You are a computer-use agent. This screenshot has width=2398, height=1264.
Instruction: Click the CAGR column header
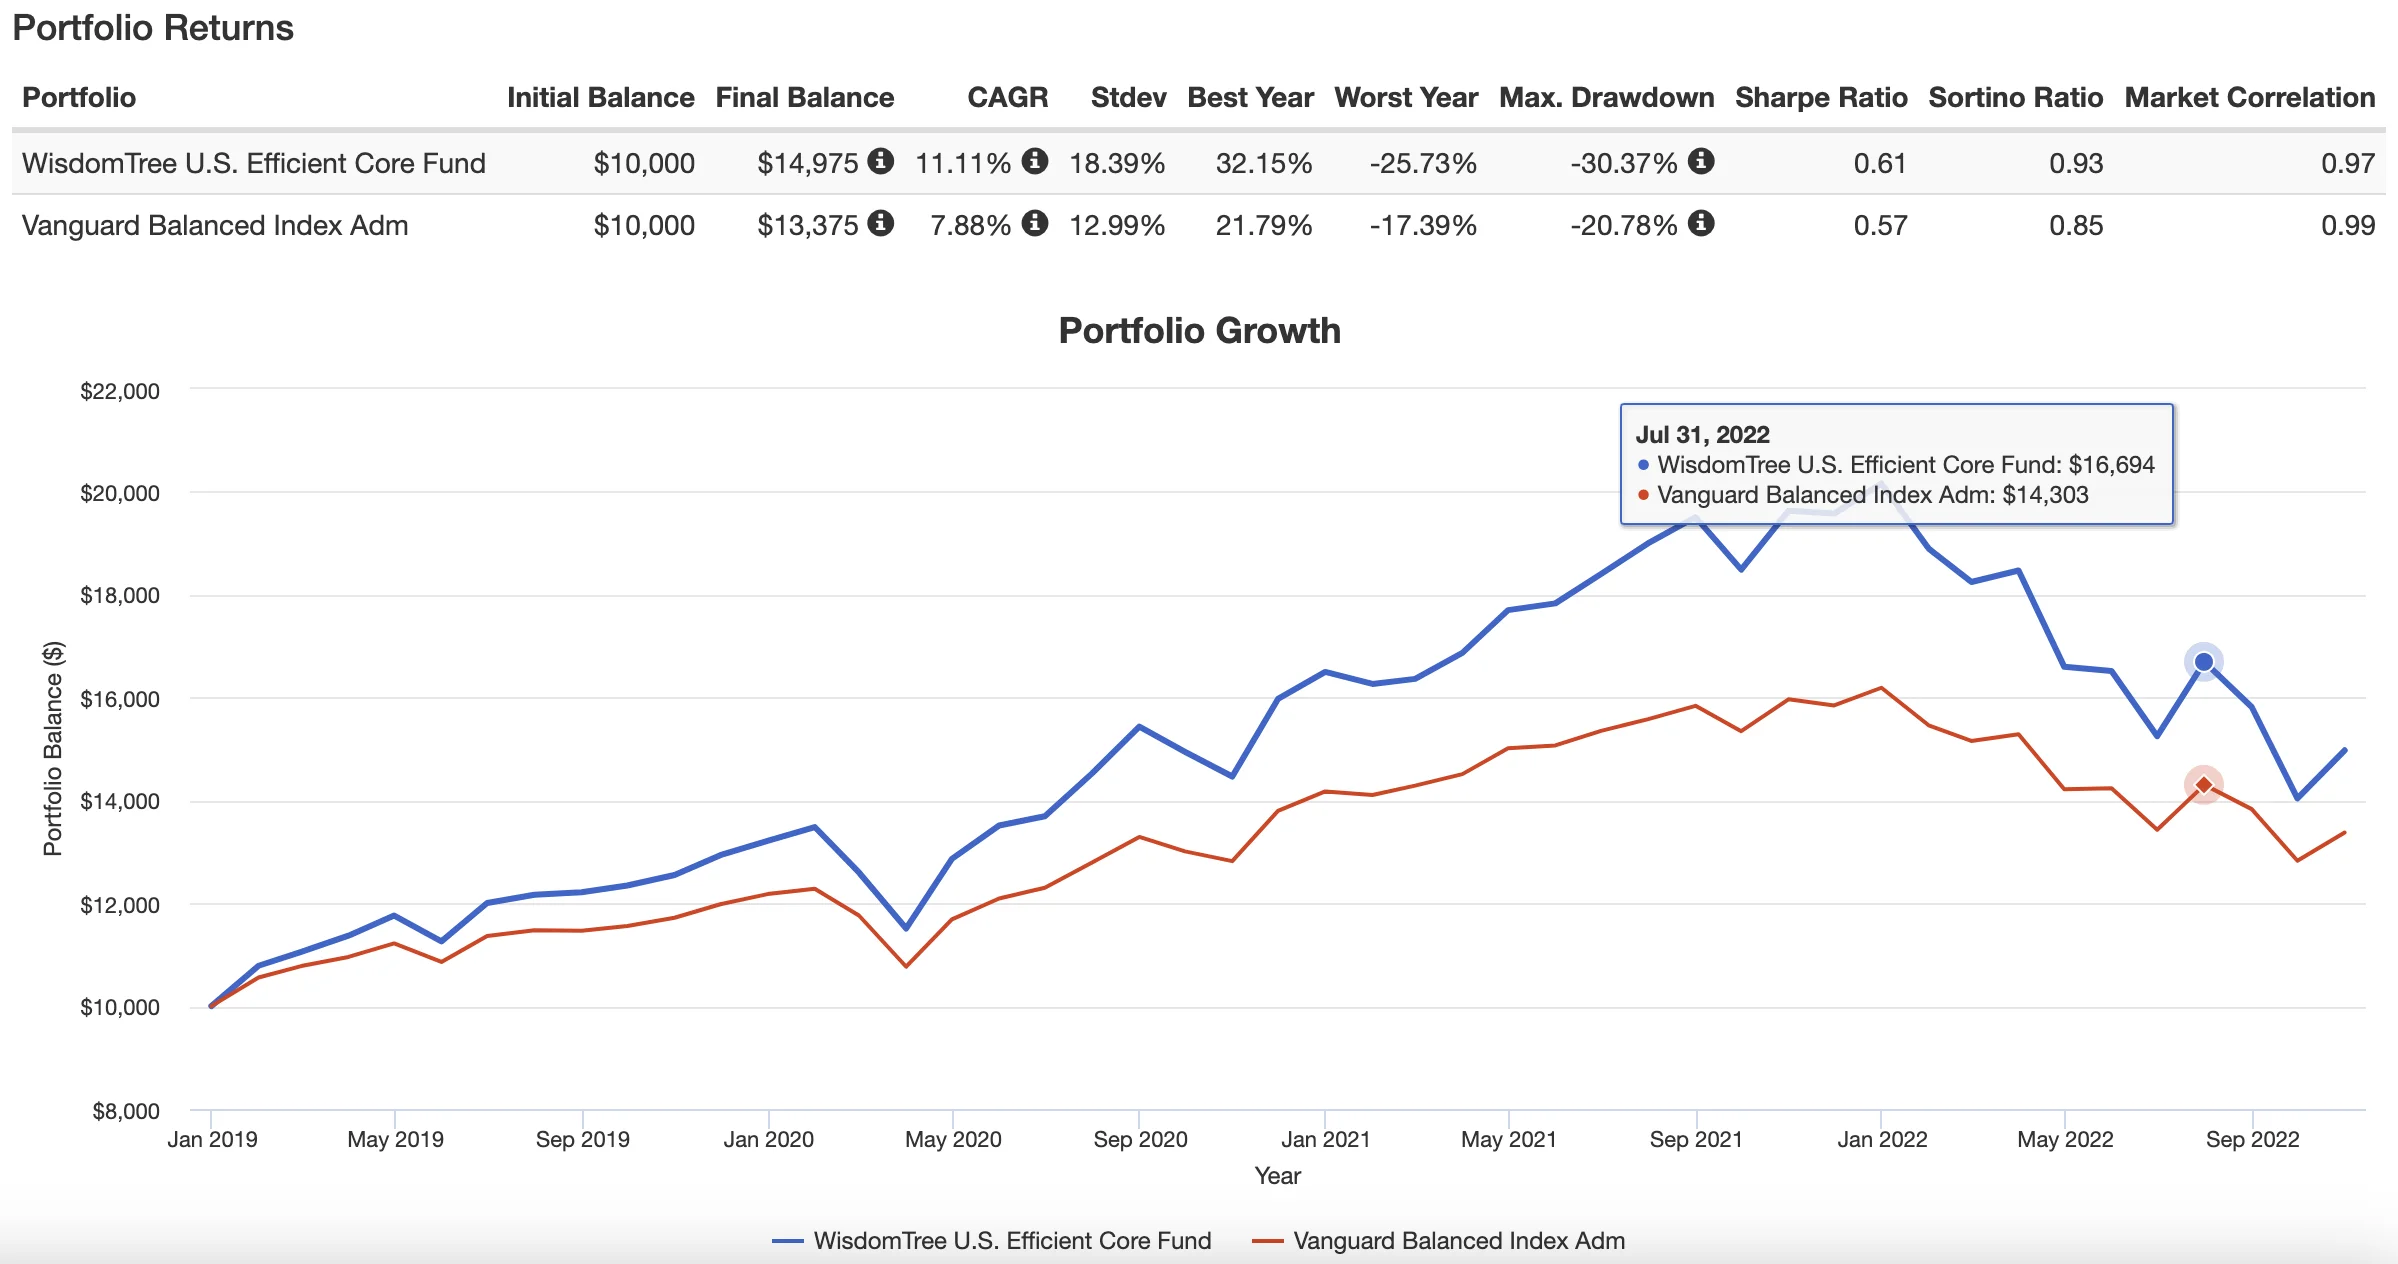[x=1007, y=98]
